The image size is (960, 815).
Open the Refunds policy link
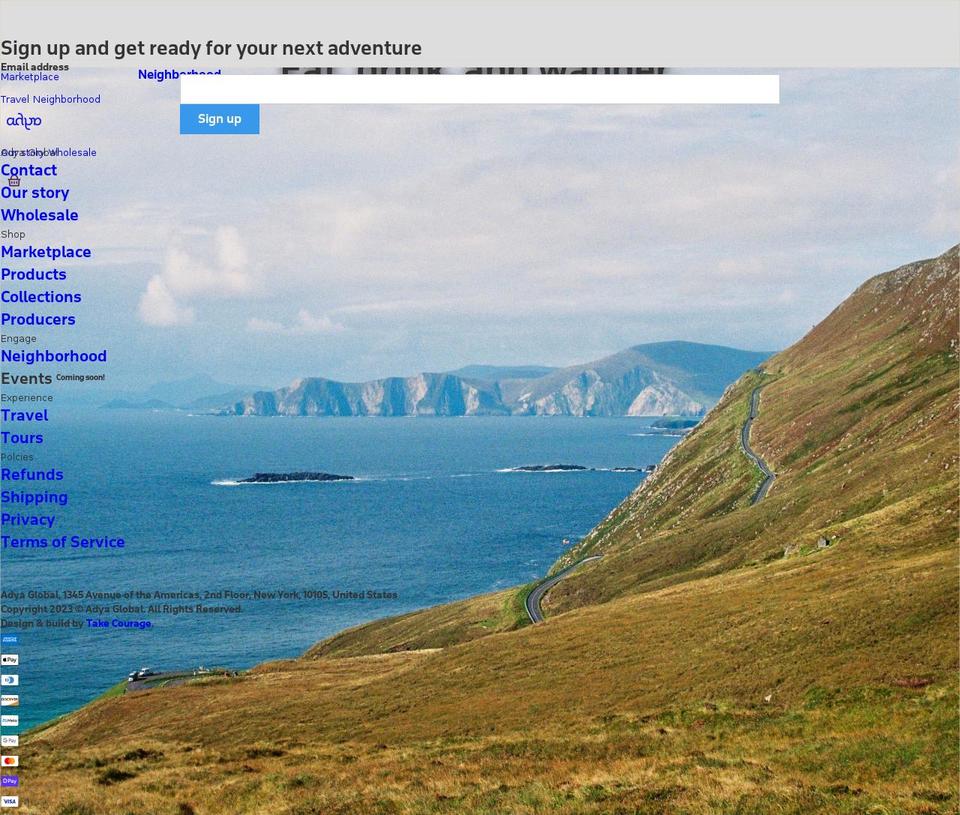point(32,475)
